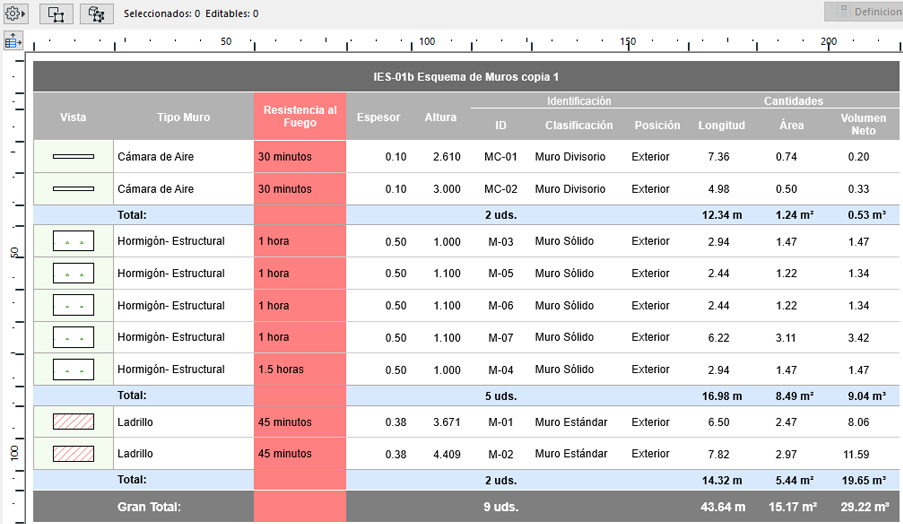Click the 30 minutos cell in MC-02 row
Viewport: 903px width, 524px height.
coord(300,189)
